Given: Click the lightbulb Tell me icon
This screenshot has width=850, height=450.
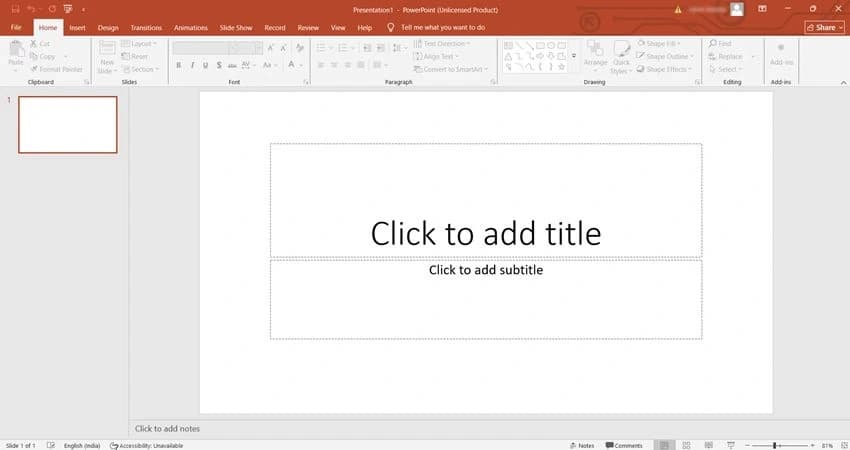Looking at the screenshot, I should (x=390, y=27).
